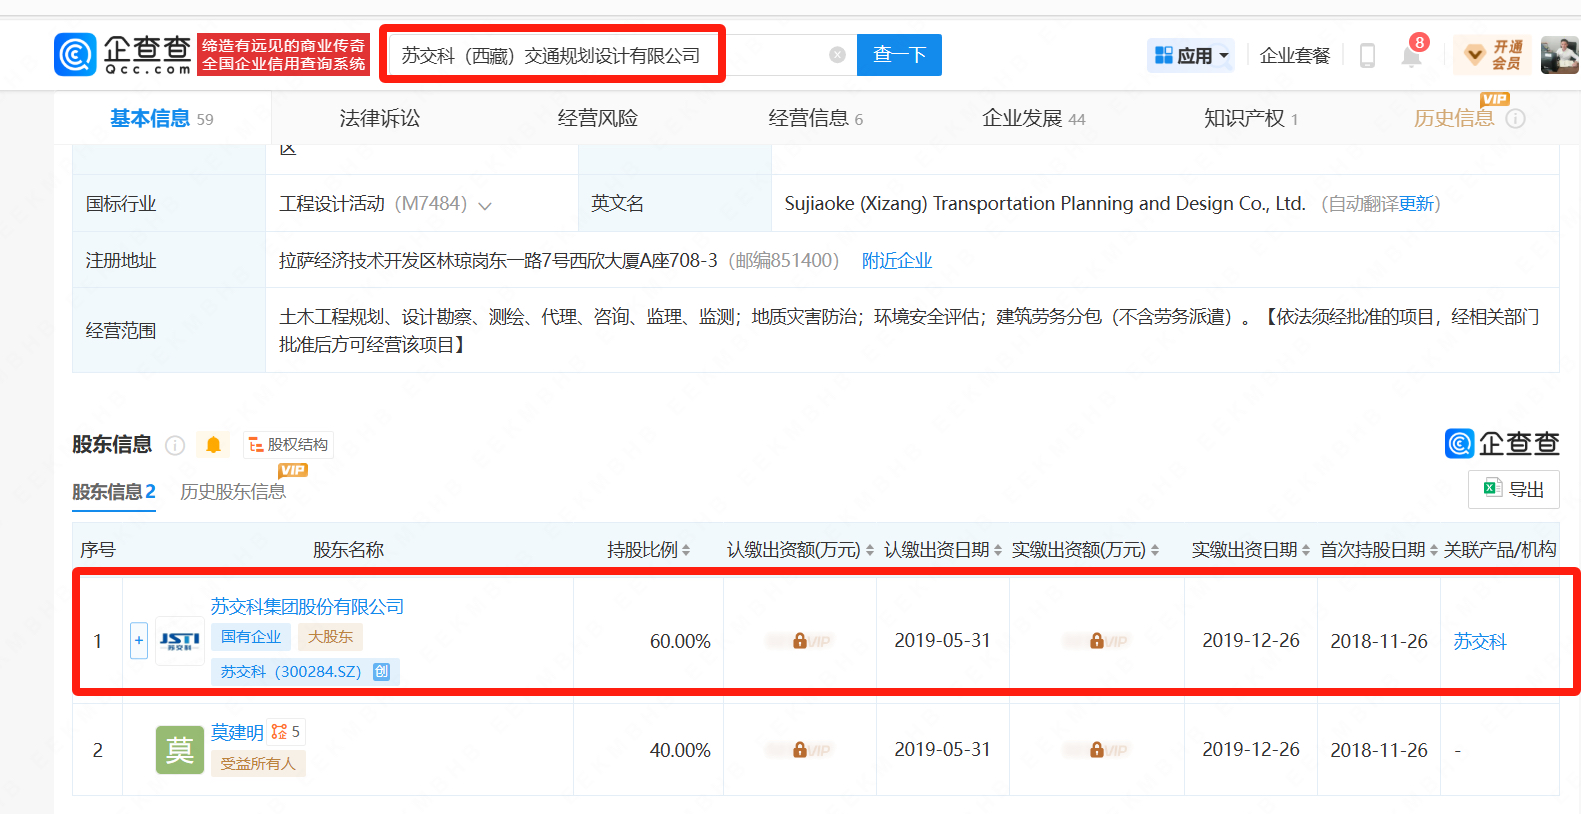Open the 经营风险 tab

(597, 119)
